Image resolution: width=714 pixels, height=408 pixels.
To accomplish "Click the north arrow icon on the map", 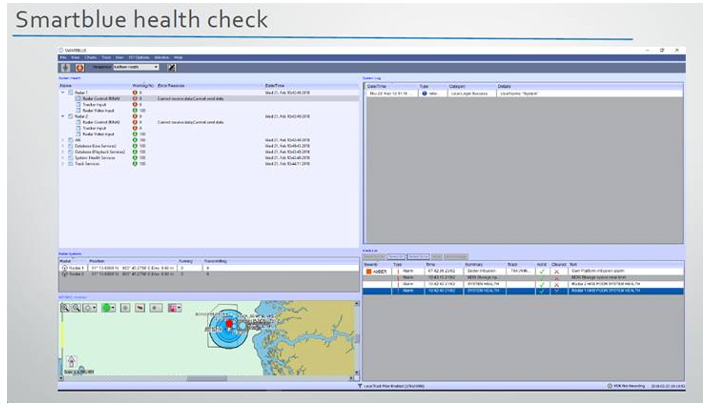I will tap(69, 361).
